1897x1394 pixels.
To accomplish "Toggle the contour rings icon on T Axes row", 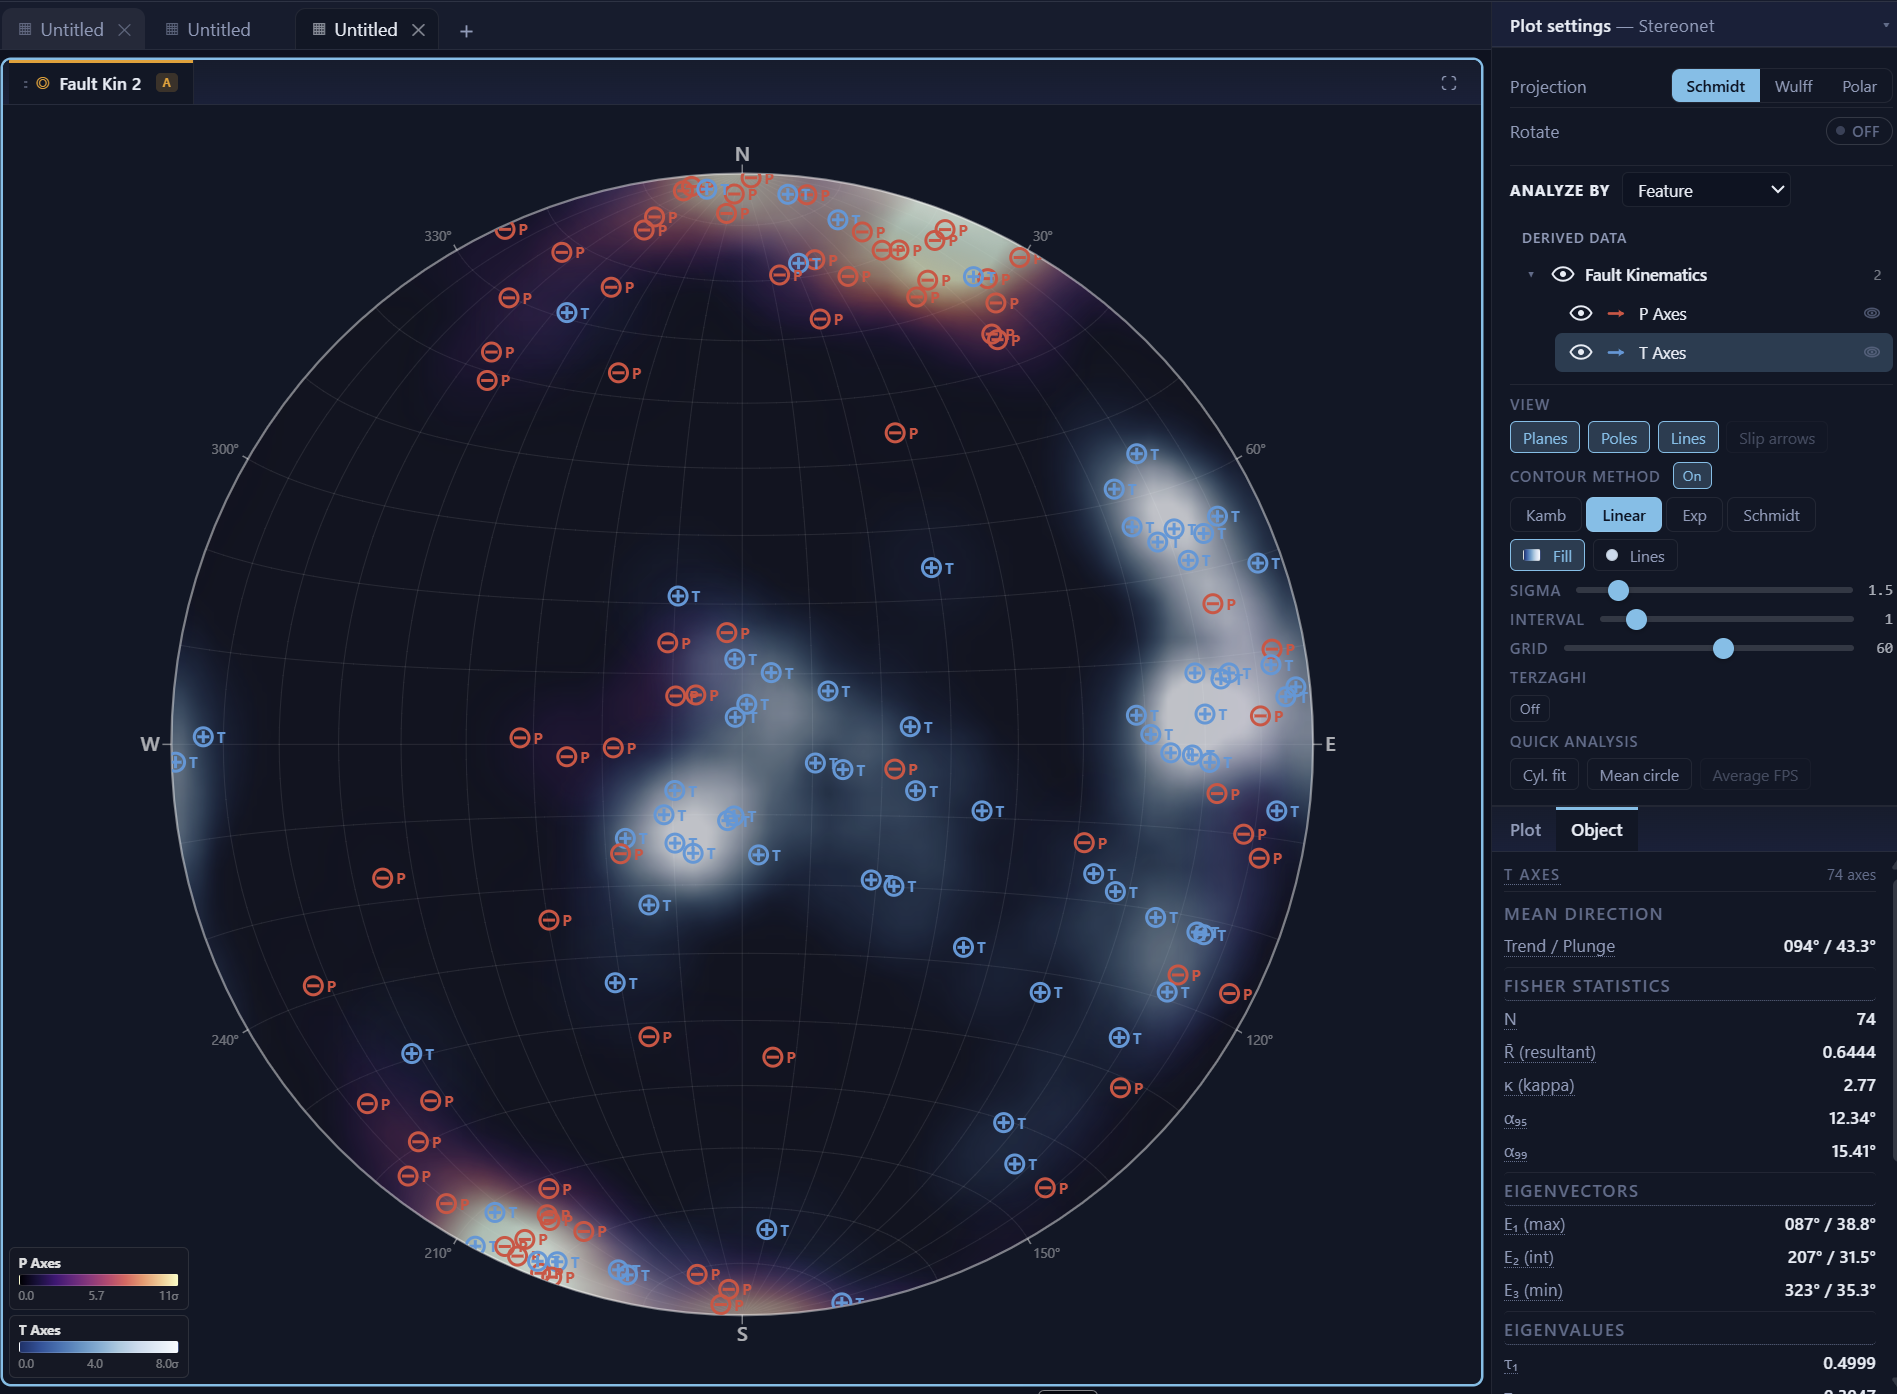I will click(x=1872, y=353).
